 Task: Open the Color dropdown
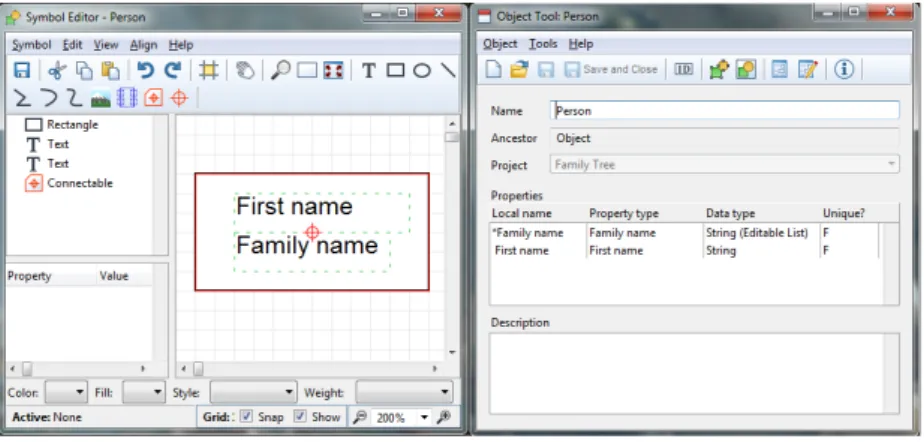click(67, 392)
